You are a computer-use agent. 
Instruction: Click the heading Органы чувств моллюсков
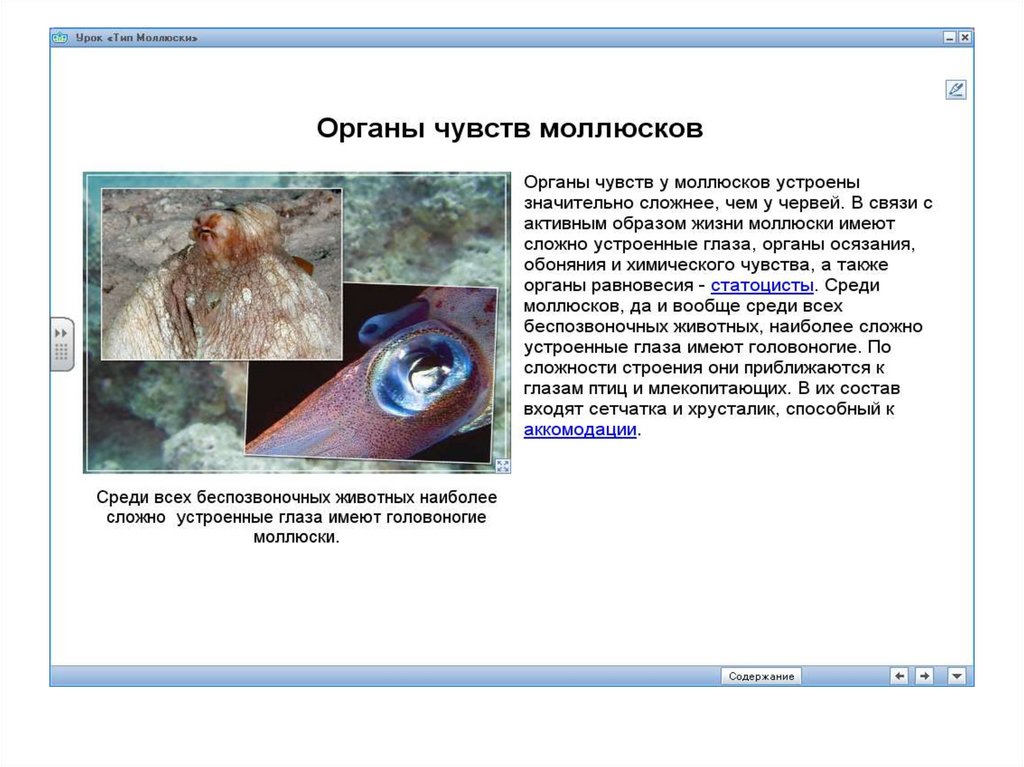[x=509, y=128]
